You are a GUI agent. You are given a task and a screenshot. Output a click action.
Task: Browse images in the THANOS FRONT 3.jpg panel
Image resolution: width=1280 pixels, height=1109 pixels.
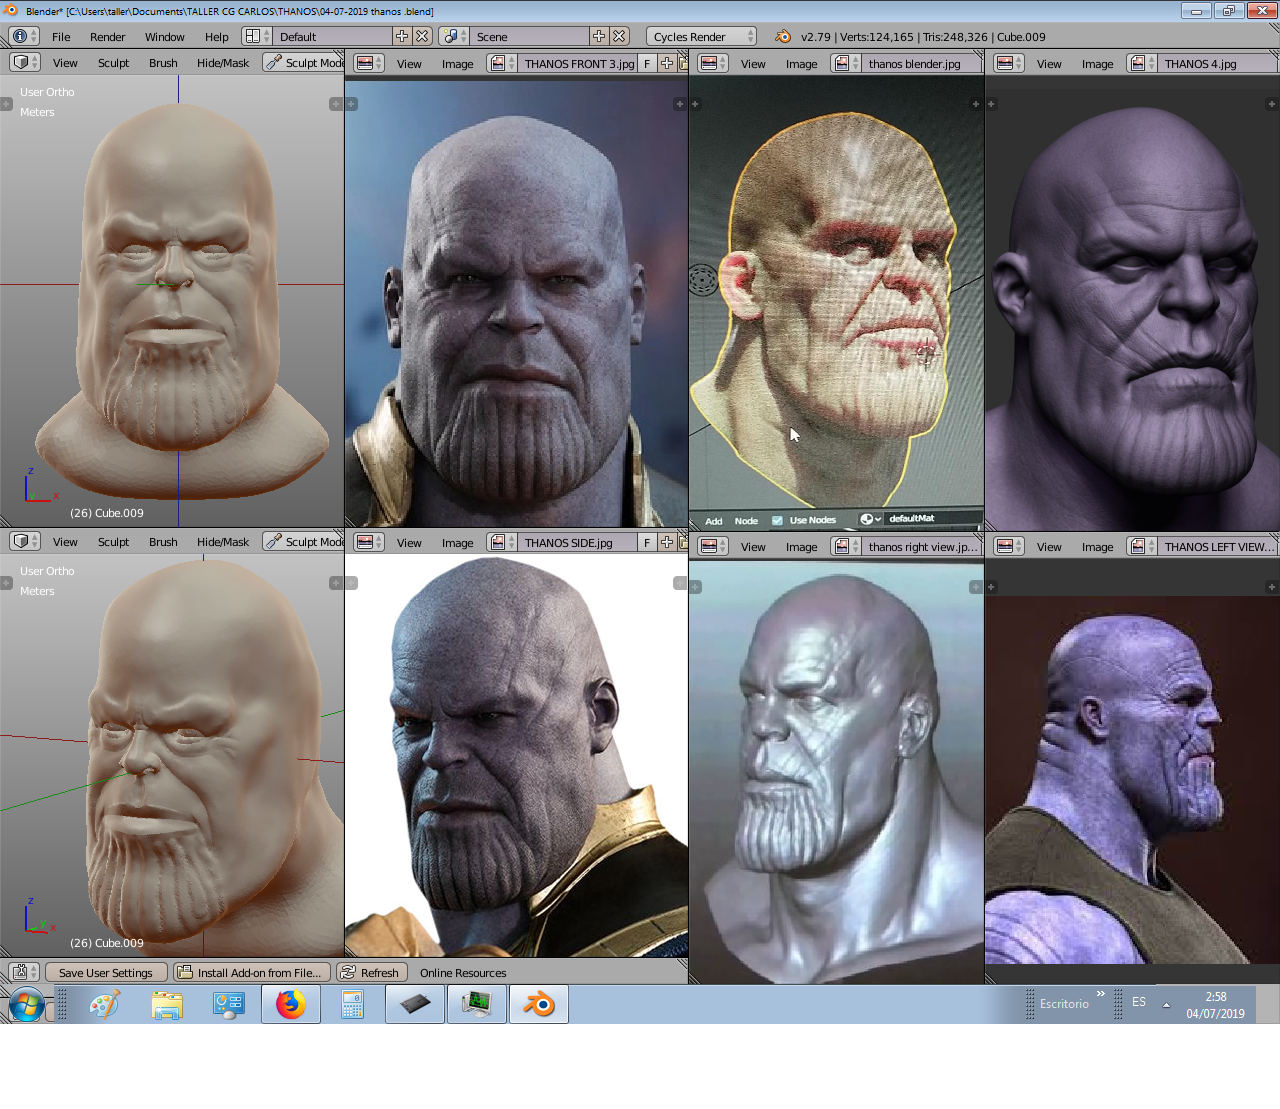click(x=502, y=63)
